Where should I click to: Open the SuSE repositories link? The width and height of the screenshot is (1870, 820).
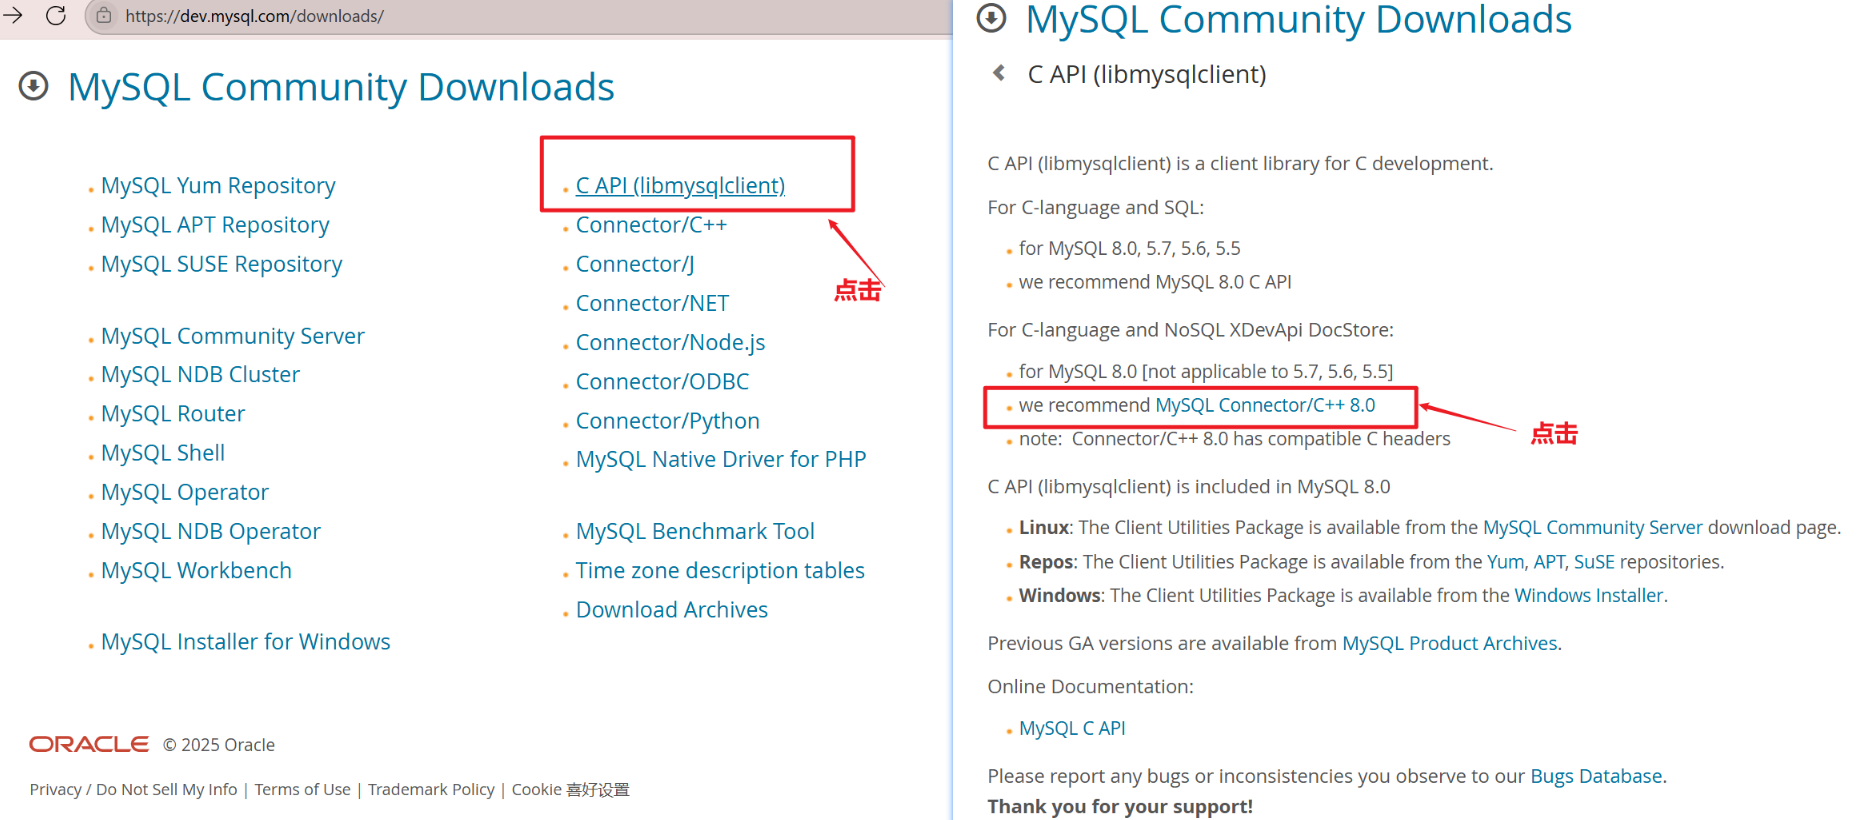(1594, 562)
